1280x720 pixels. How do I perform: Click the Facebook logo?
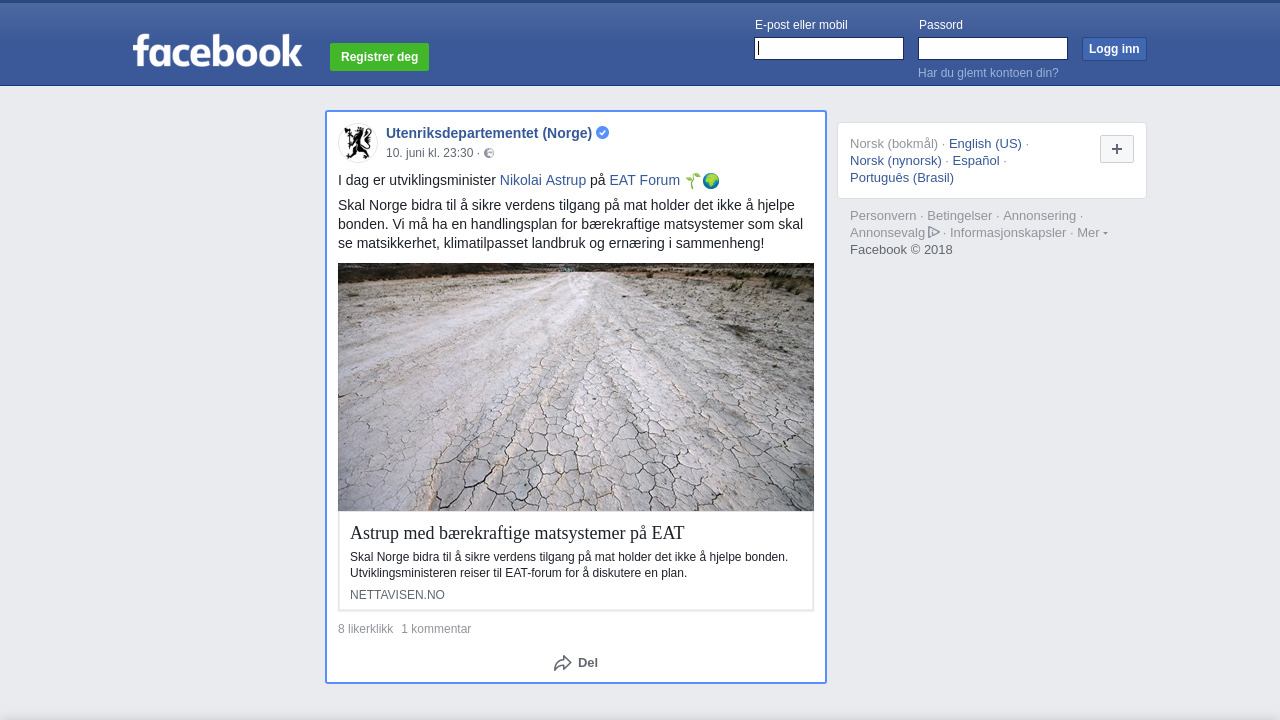[x=217, y=51]
